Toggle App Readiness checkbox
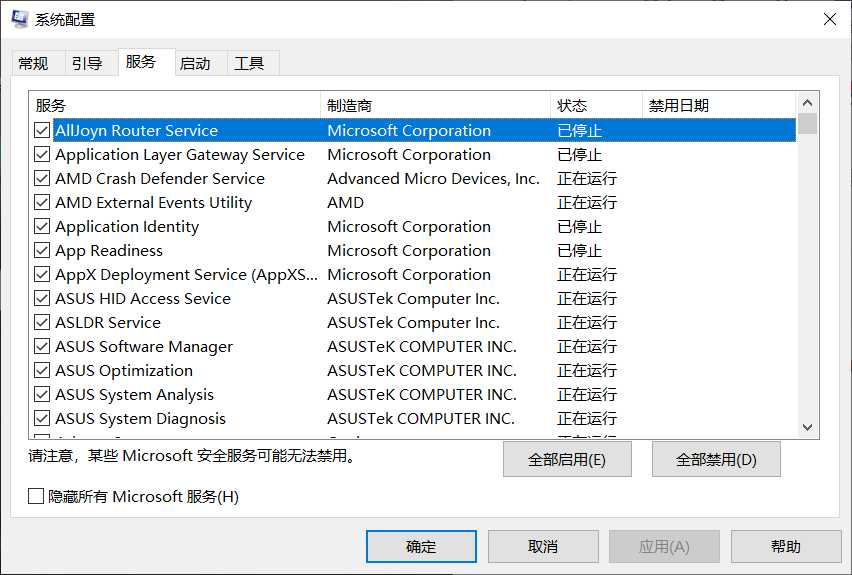 [42, 250]
